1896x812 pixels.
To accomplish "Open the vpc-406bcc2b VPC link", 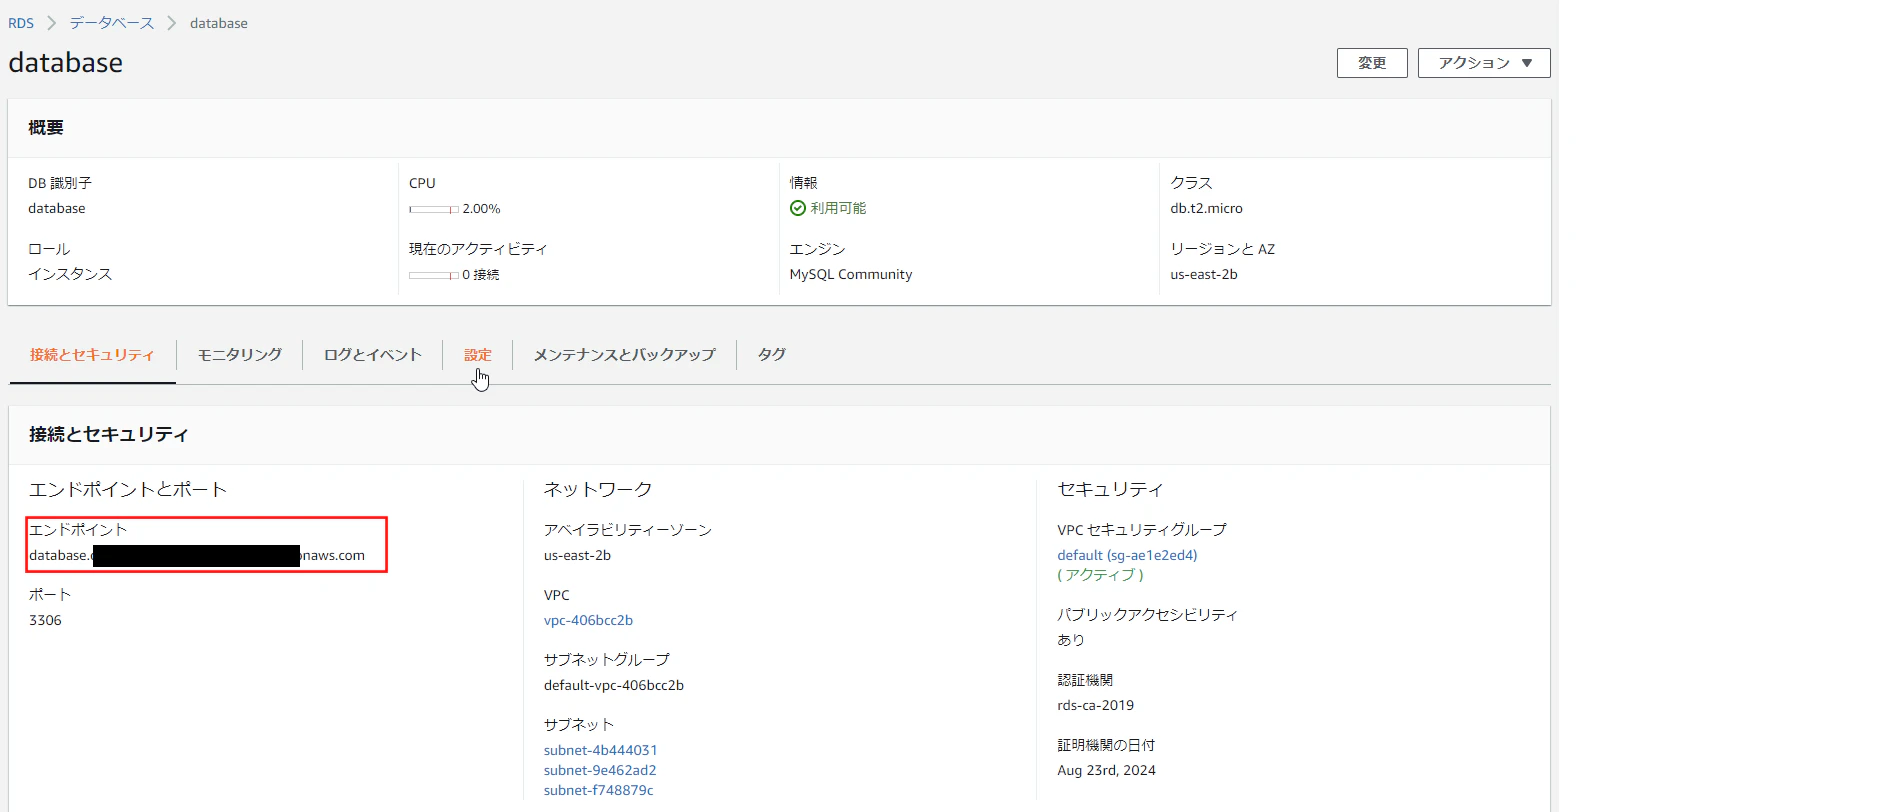I will [x=588, y=620].
